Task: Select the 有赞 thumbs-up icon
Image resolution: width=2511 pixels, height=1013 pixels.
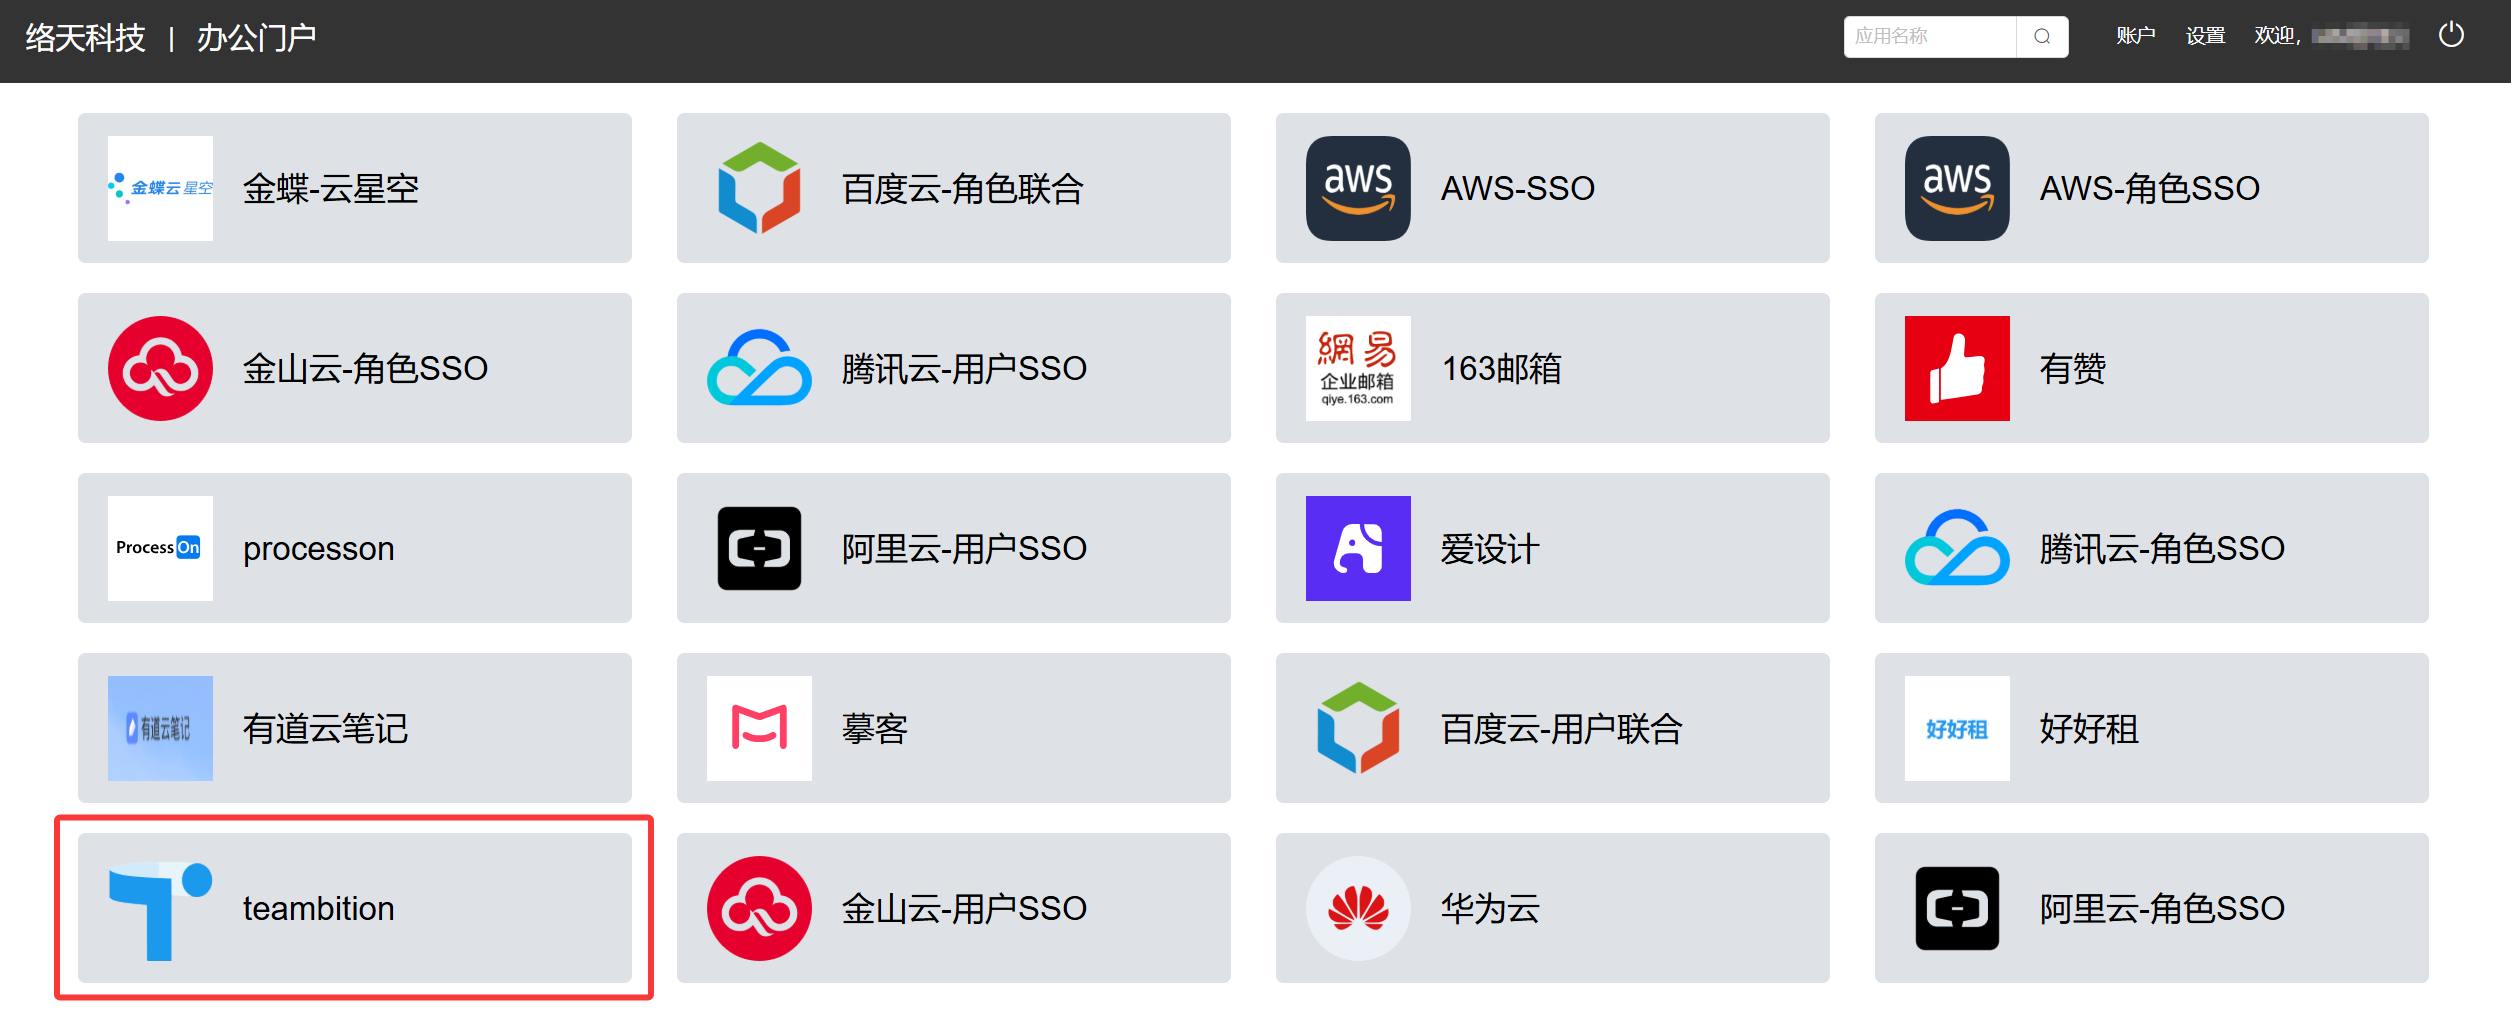Action: pyautogui.click(x=1957, y=369)
